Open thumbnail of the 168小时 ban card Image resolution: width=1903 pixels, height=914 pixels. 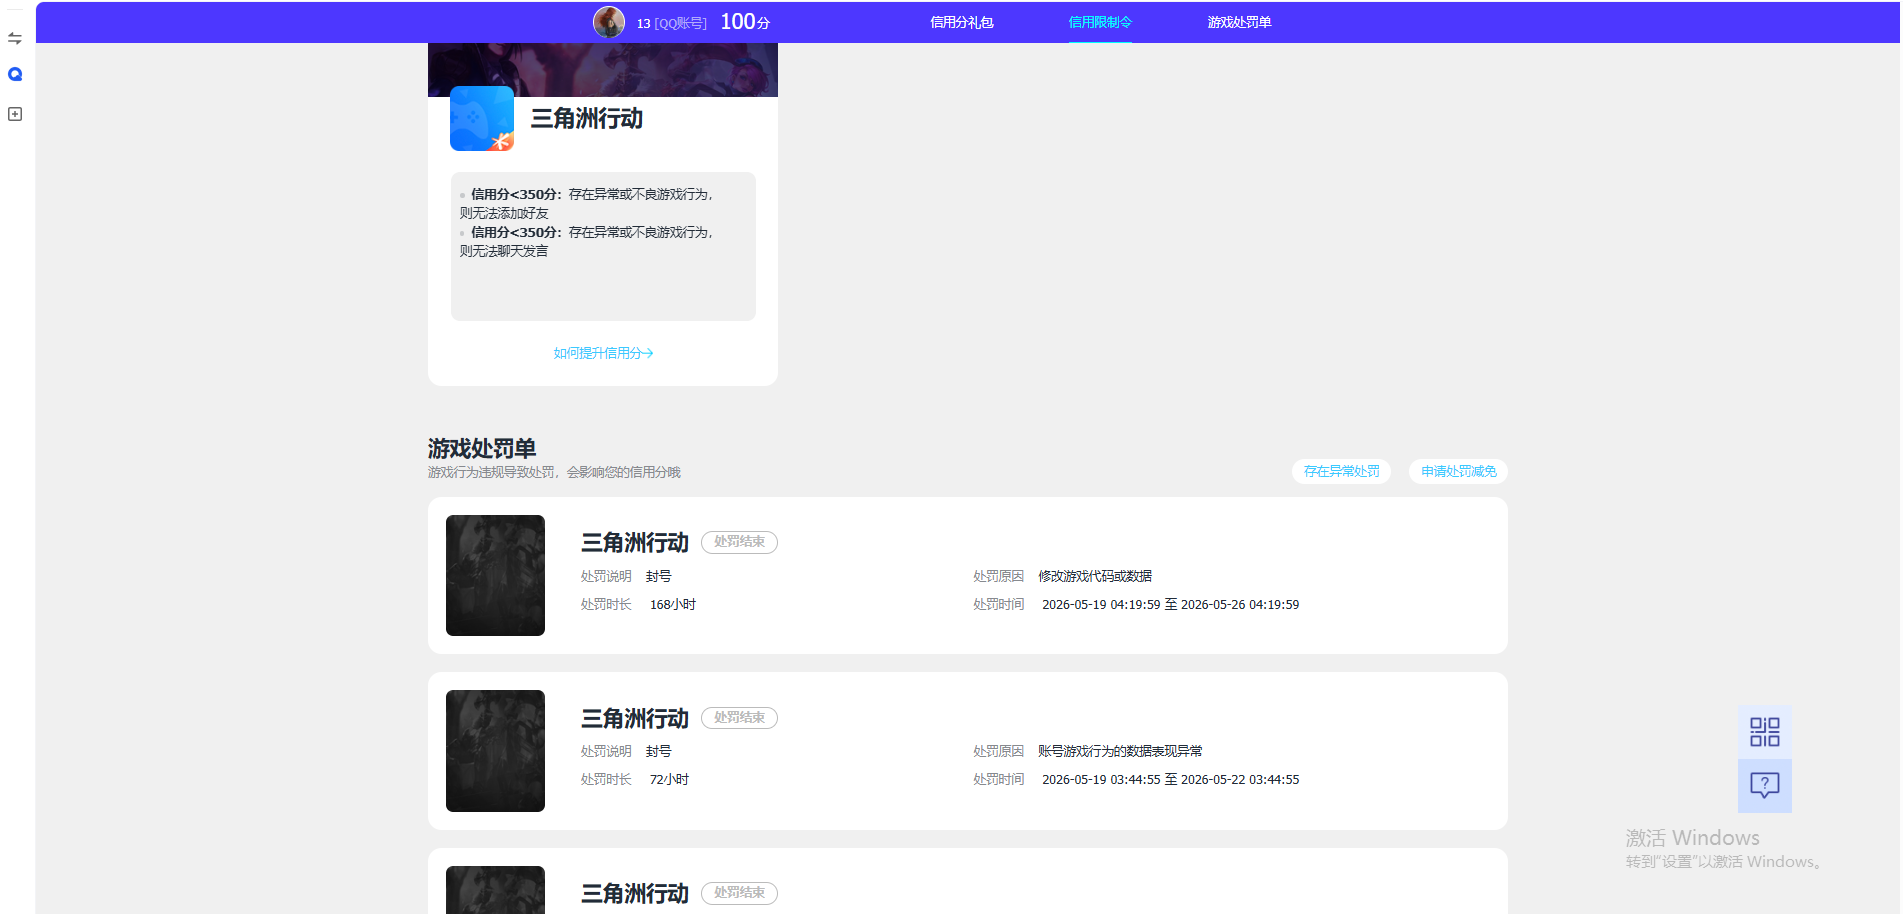click(x=495, y=575)
